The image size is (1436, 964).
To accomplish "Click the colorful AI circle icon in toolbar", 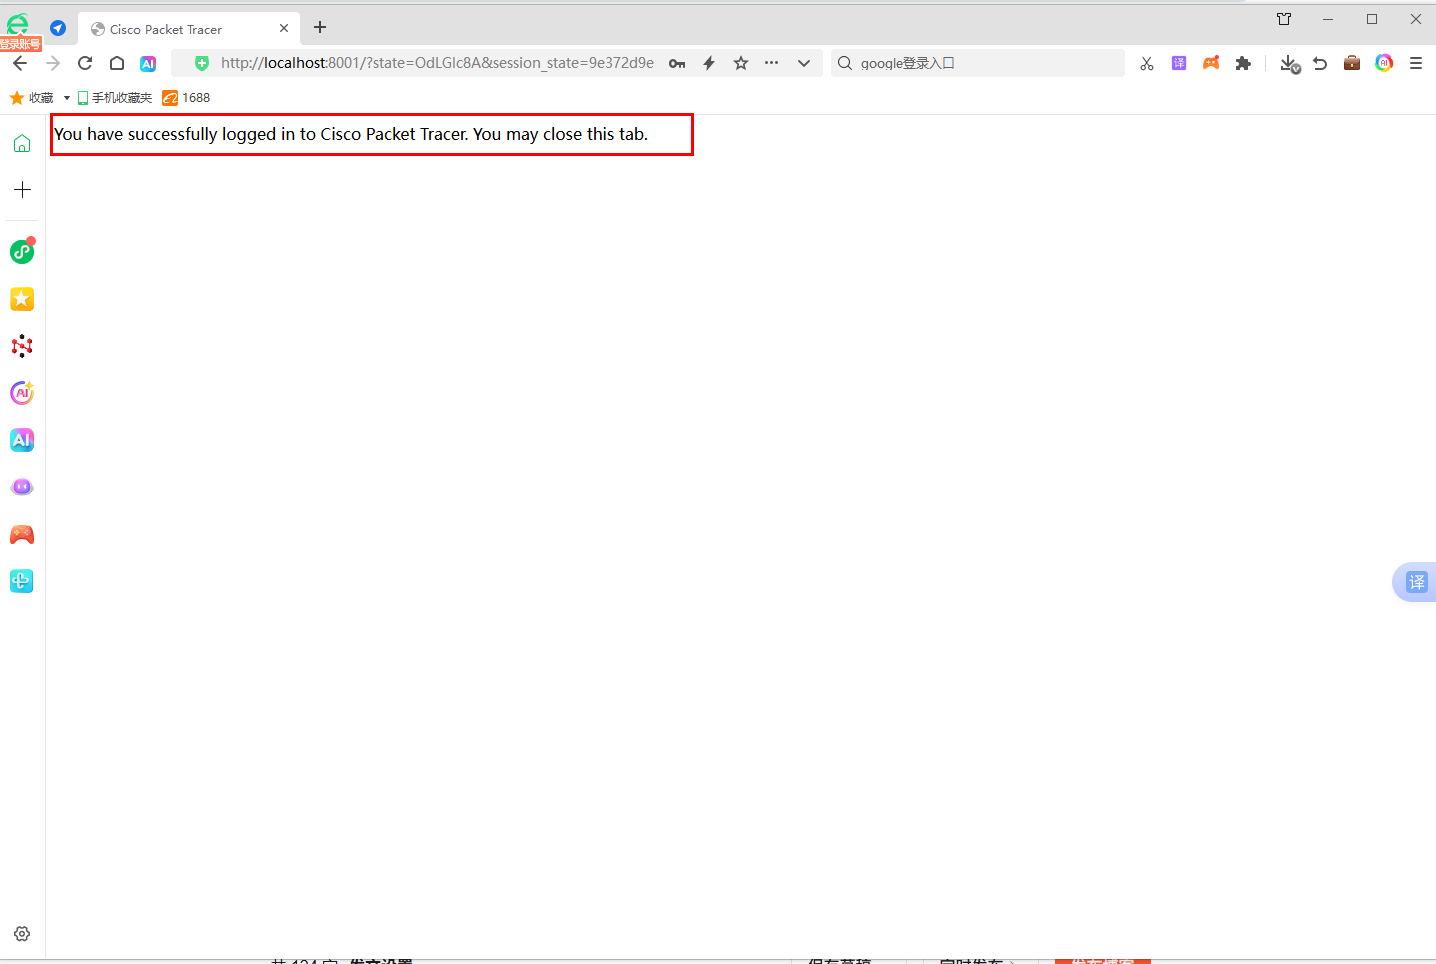I will [1384, 63].
